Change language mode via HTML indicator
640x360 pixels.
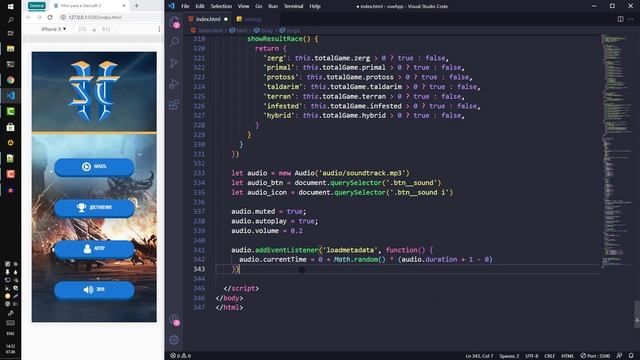pos(567,356)
